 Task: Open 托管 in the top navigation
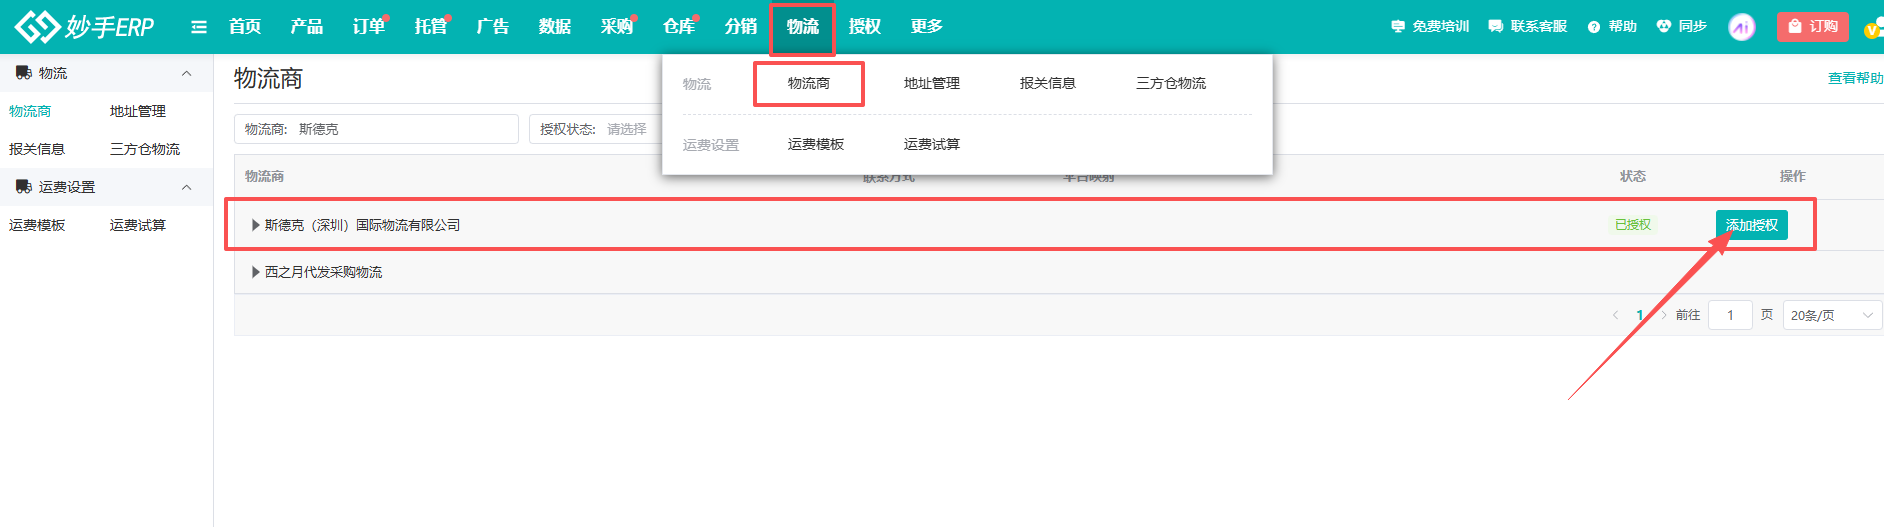coord(431,26)
